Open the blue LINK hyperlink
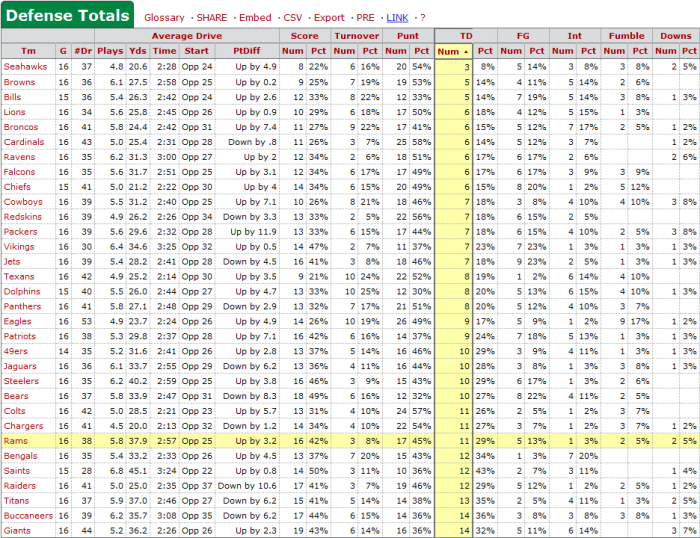 pyautogui.click(x=397, y=18)
